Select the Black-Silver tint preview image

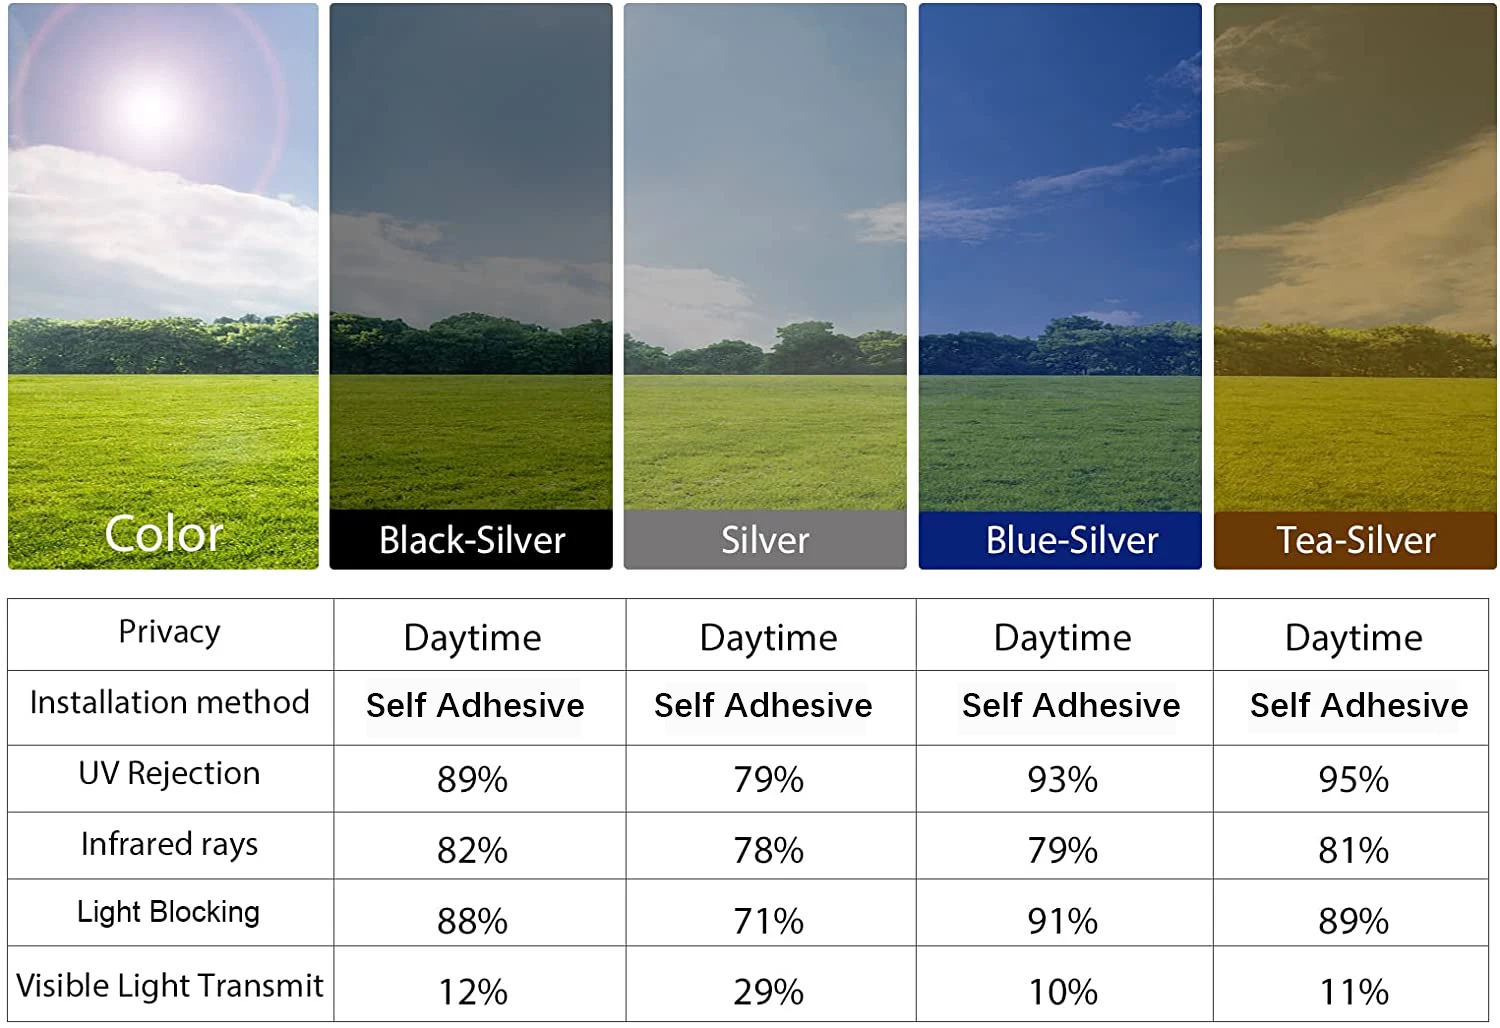coord(471,256)
